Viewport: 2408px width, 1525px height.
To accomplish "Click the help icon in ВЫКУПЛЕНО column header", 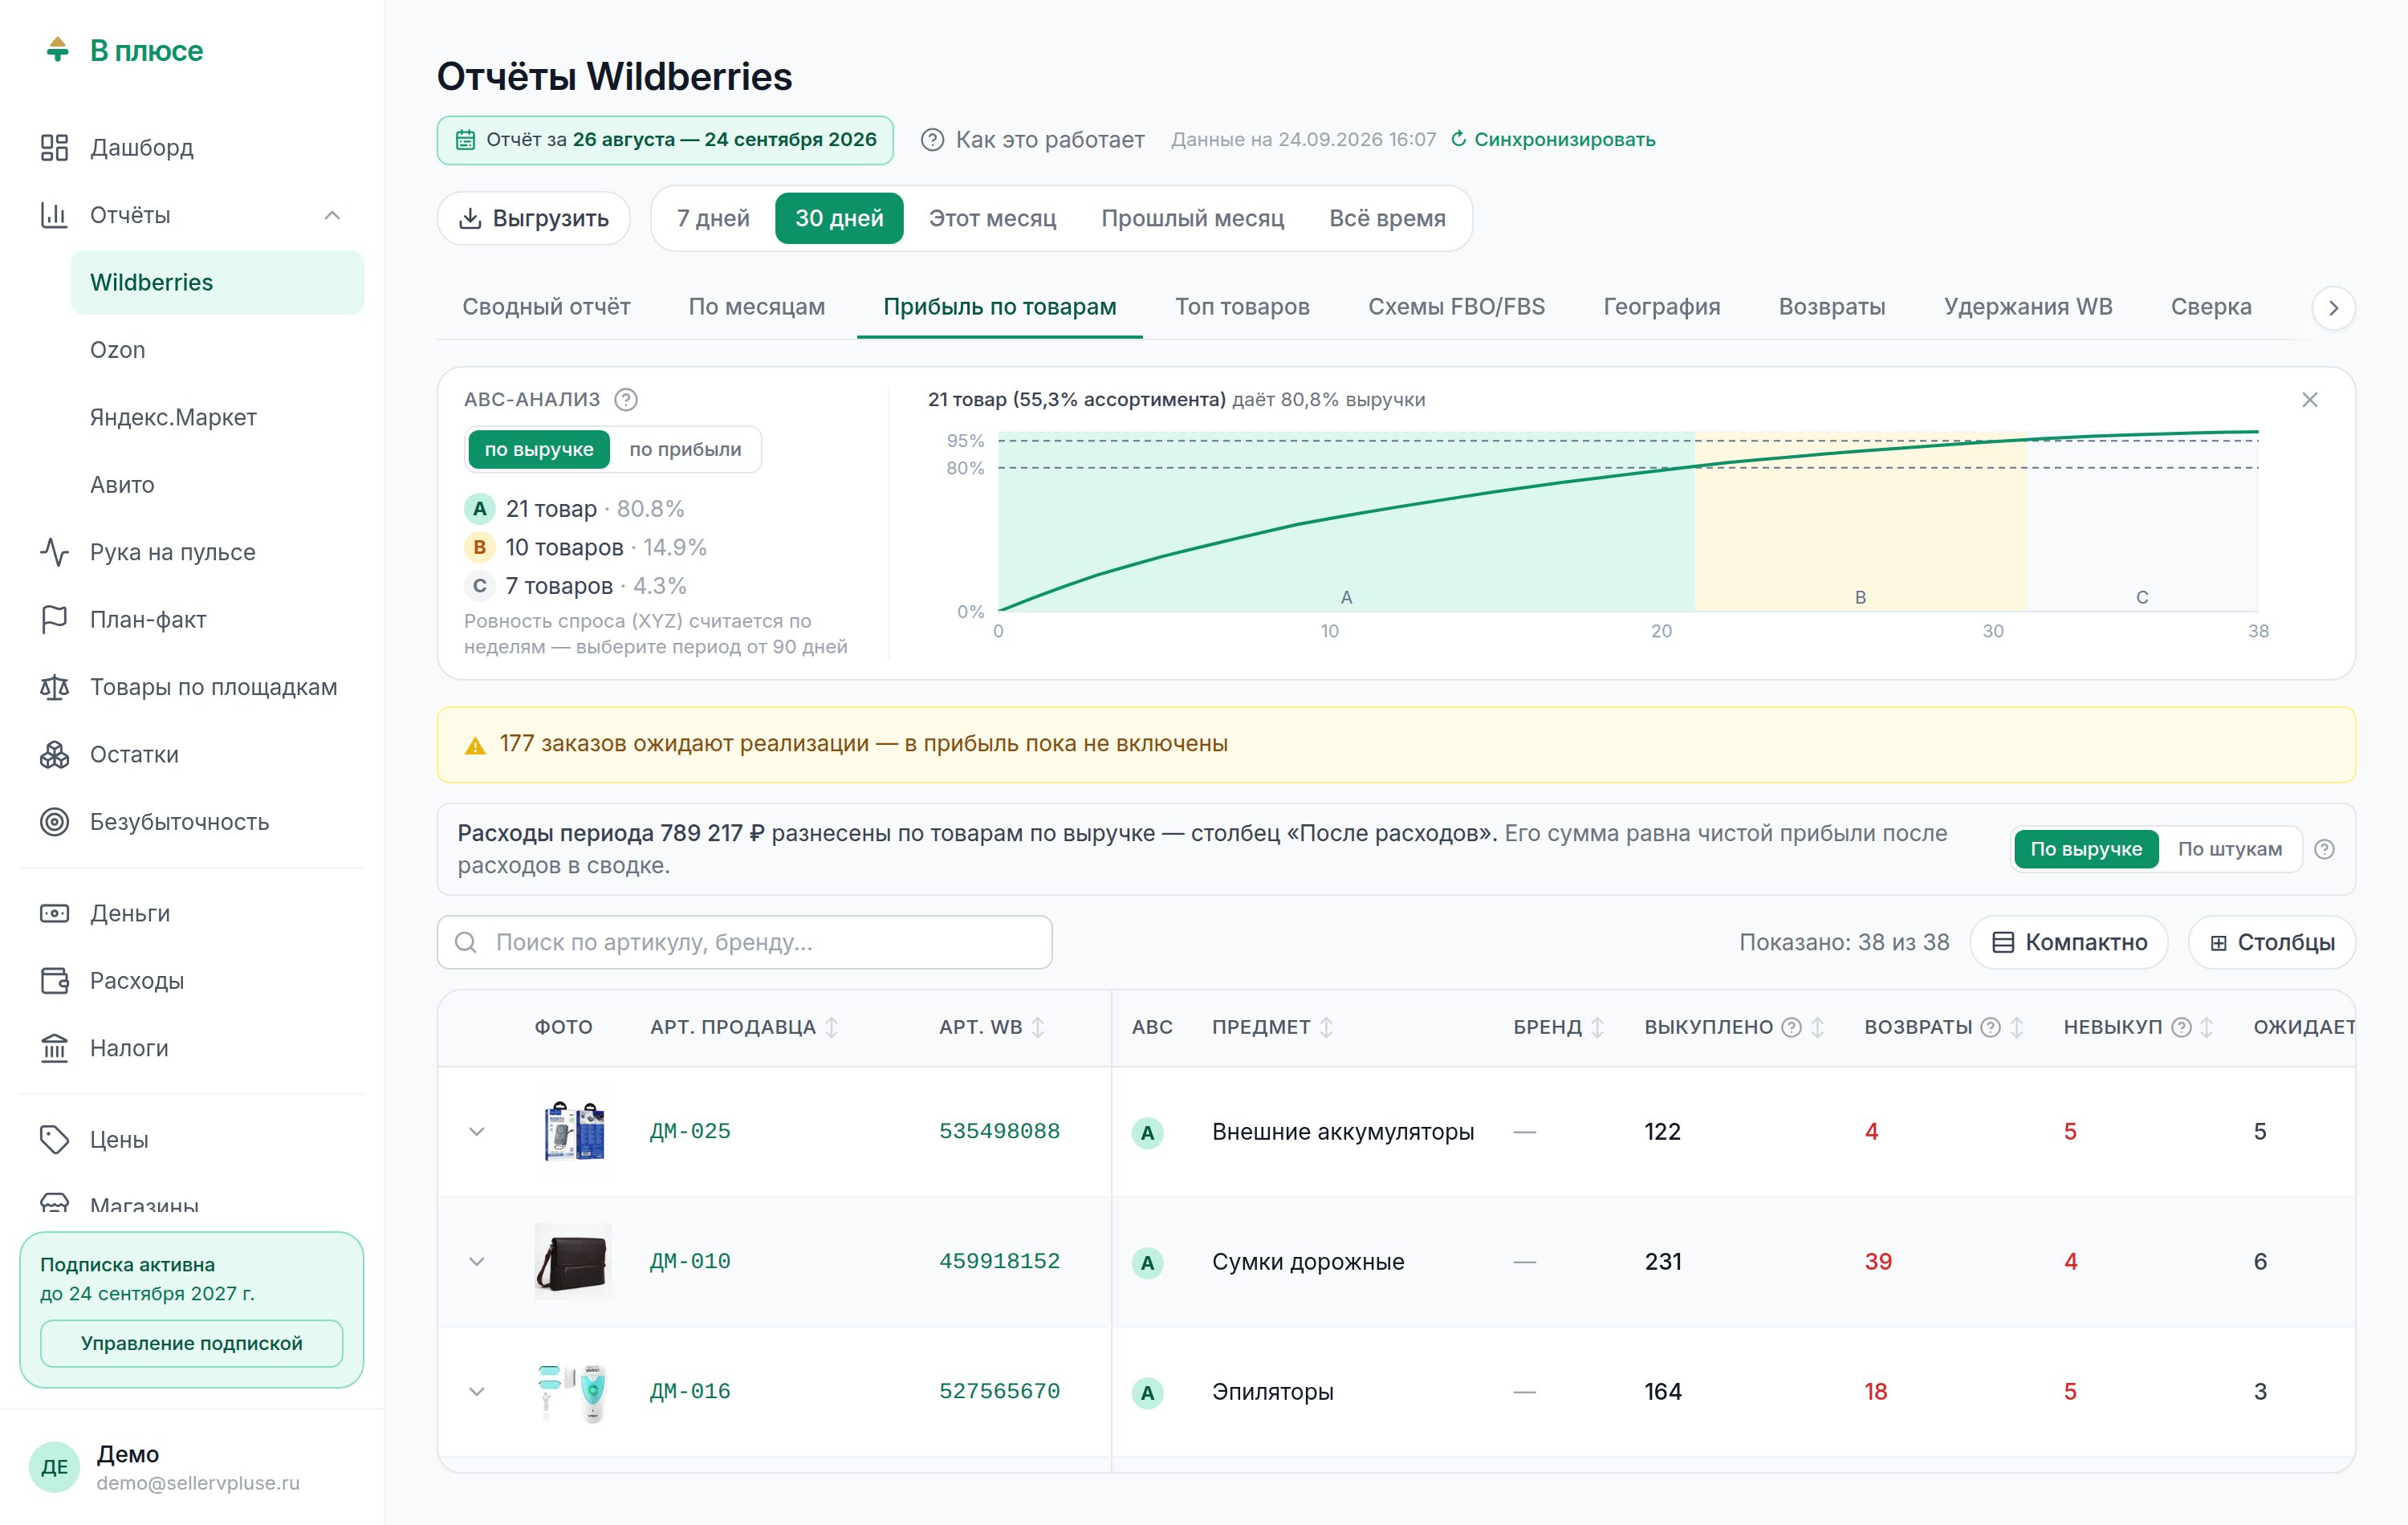I will [x=1791, y=1027].
